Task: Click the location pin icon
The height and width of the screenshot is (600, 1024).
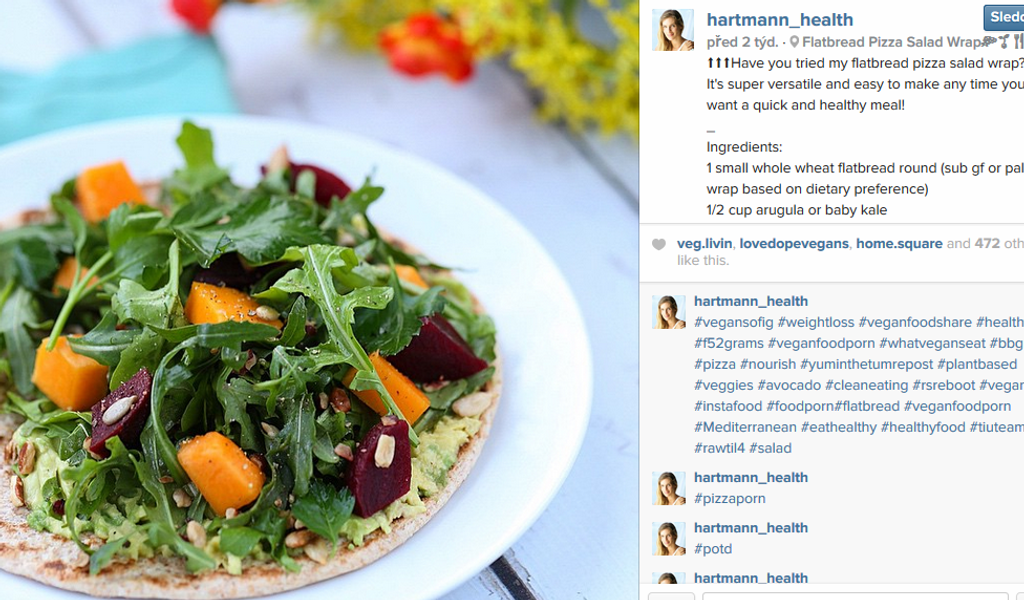Action: (793, 42)
